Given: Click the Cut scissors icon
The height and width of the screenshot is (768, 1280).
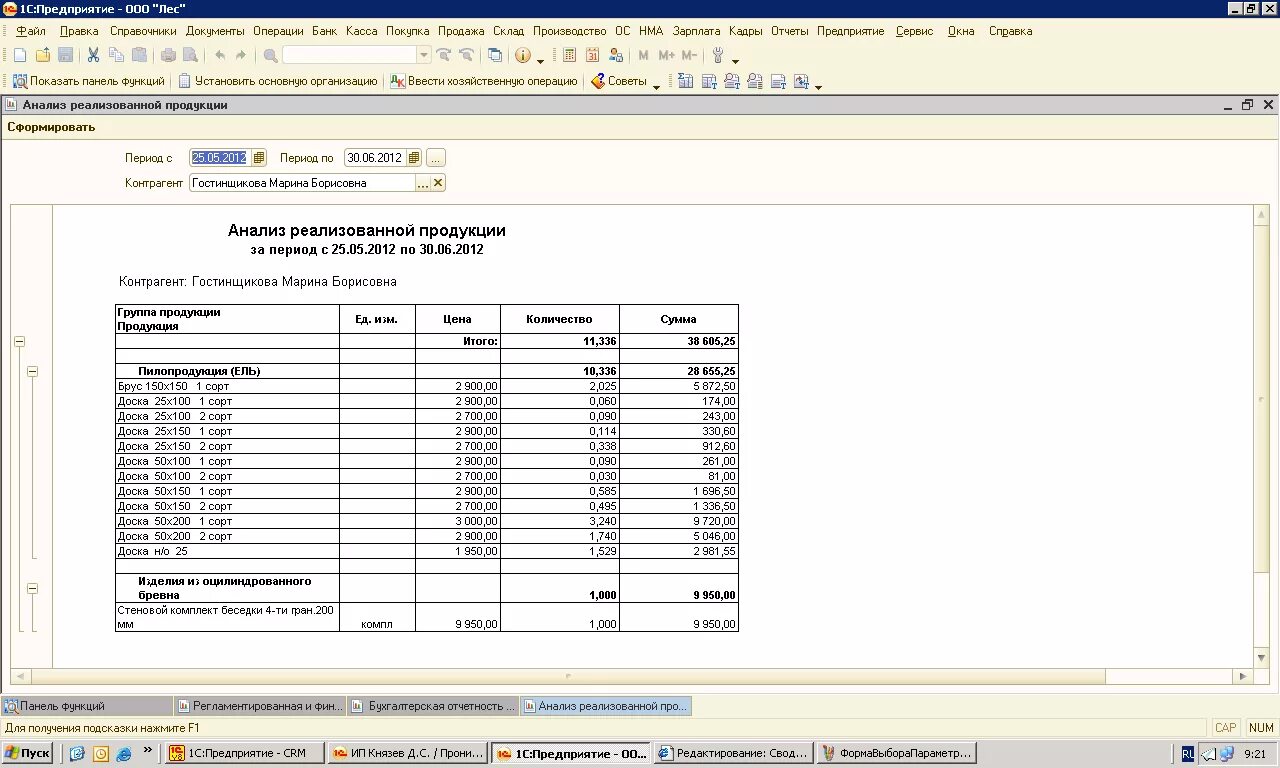Looking at the screenshot, I should click(93, 56).
